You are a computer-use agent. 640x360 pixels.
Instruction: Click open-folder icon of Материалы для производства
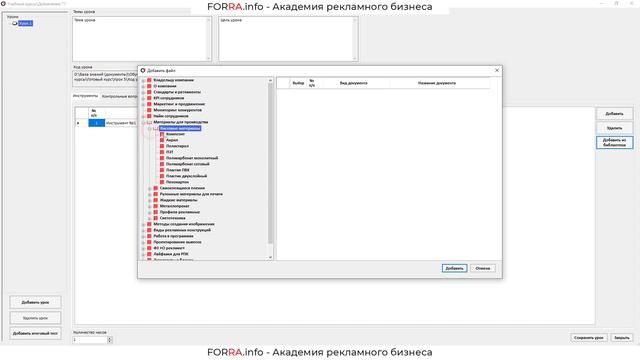(149, 122)
